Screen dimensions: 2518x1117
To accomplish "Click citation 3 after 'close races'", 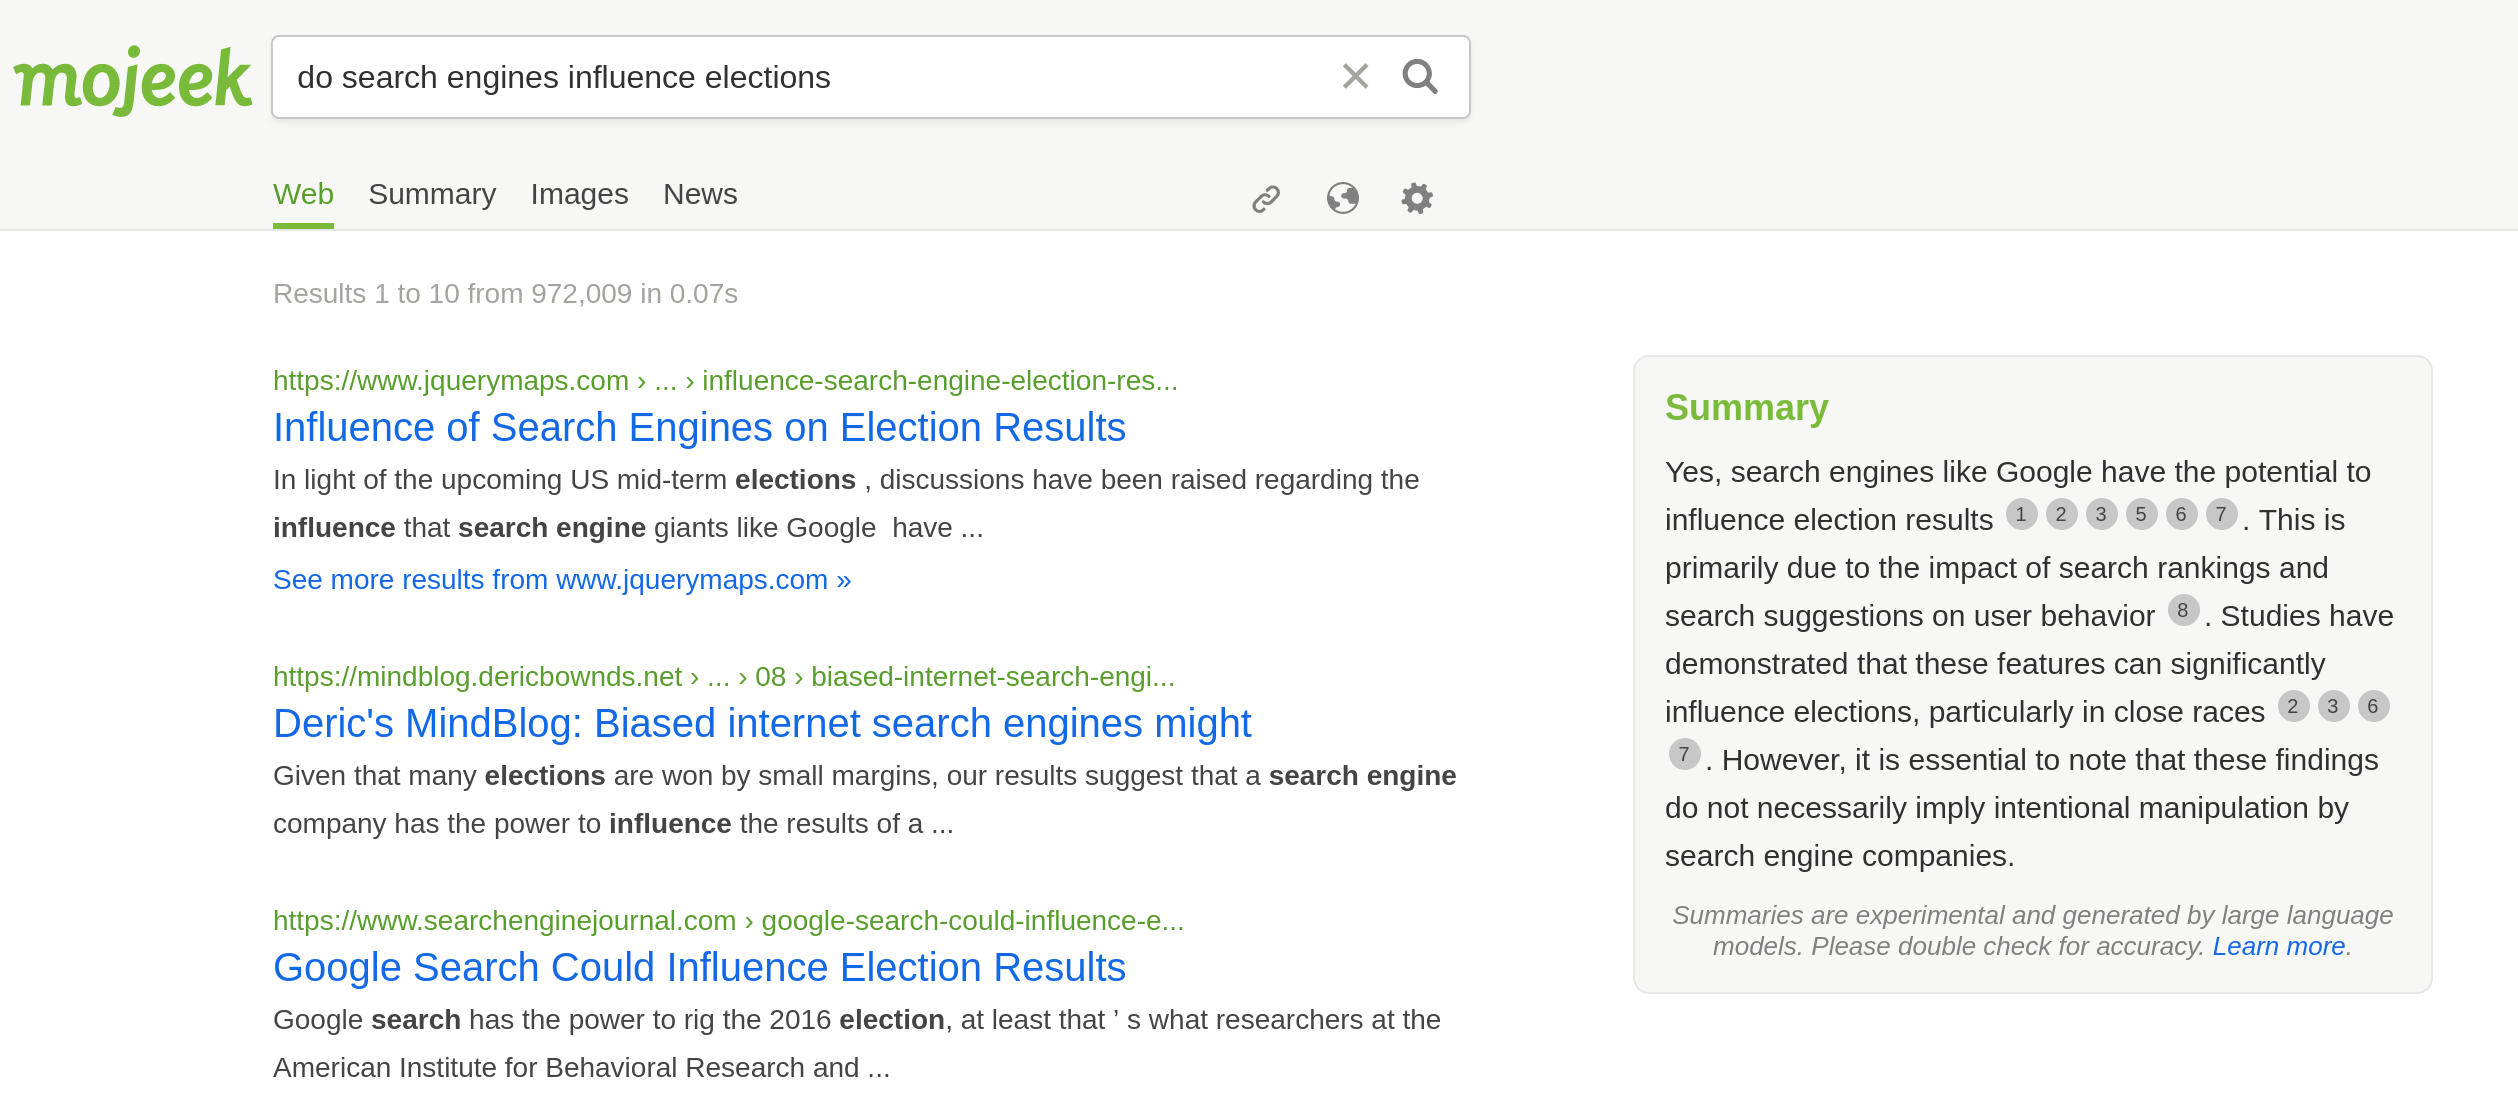I will [x=2333, y=706].
